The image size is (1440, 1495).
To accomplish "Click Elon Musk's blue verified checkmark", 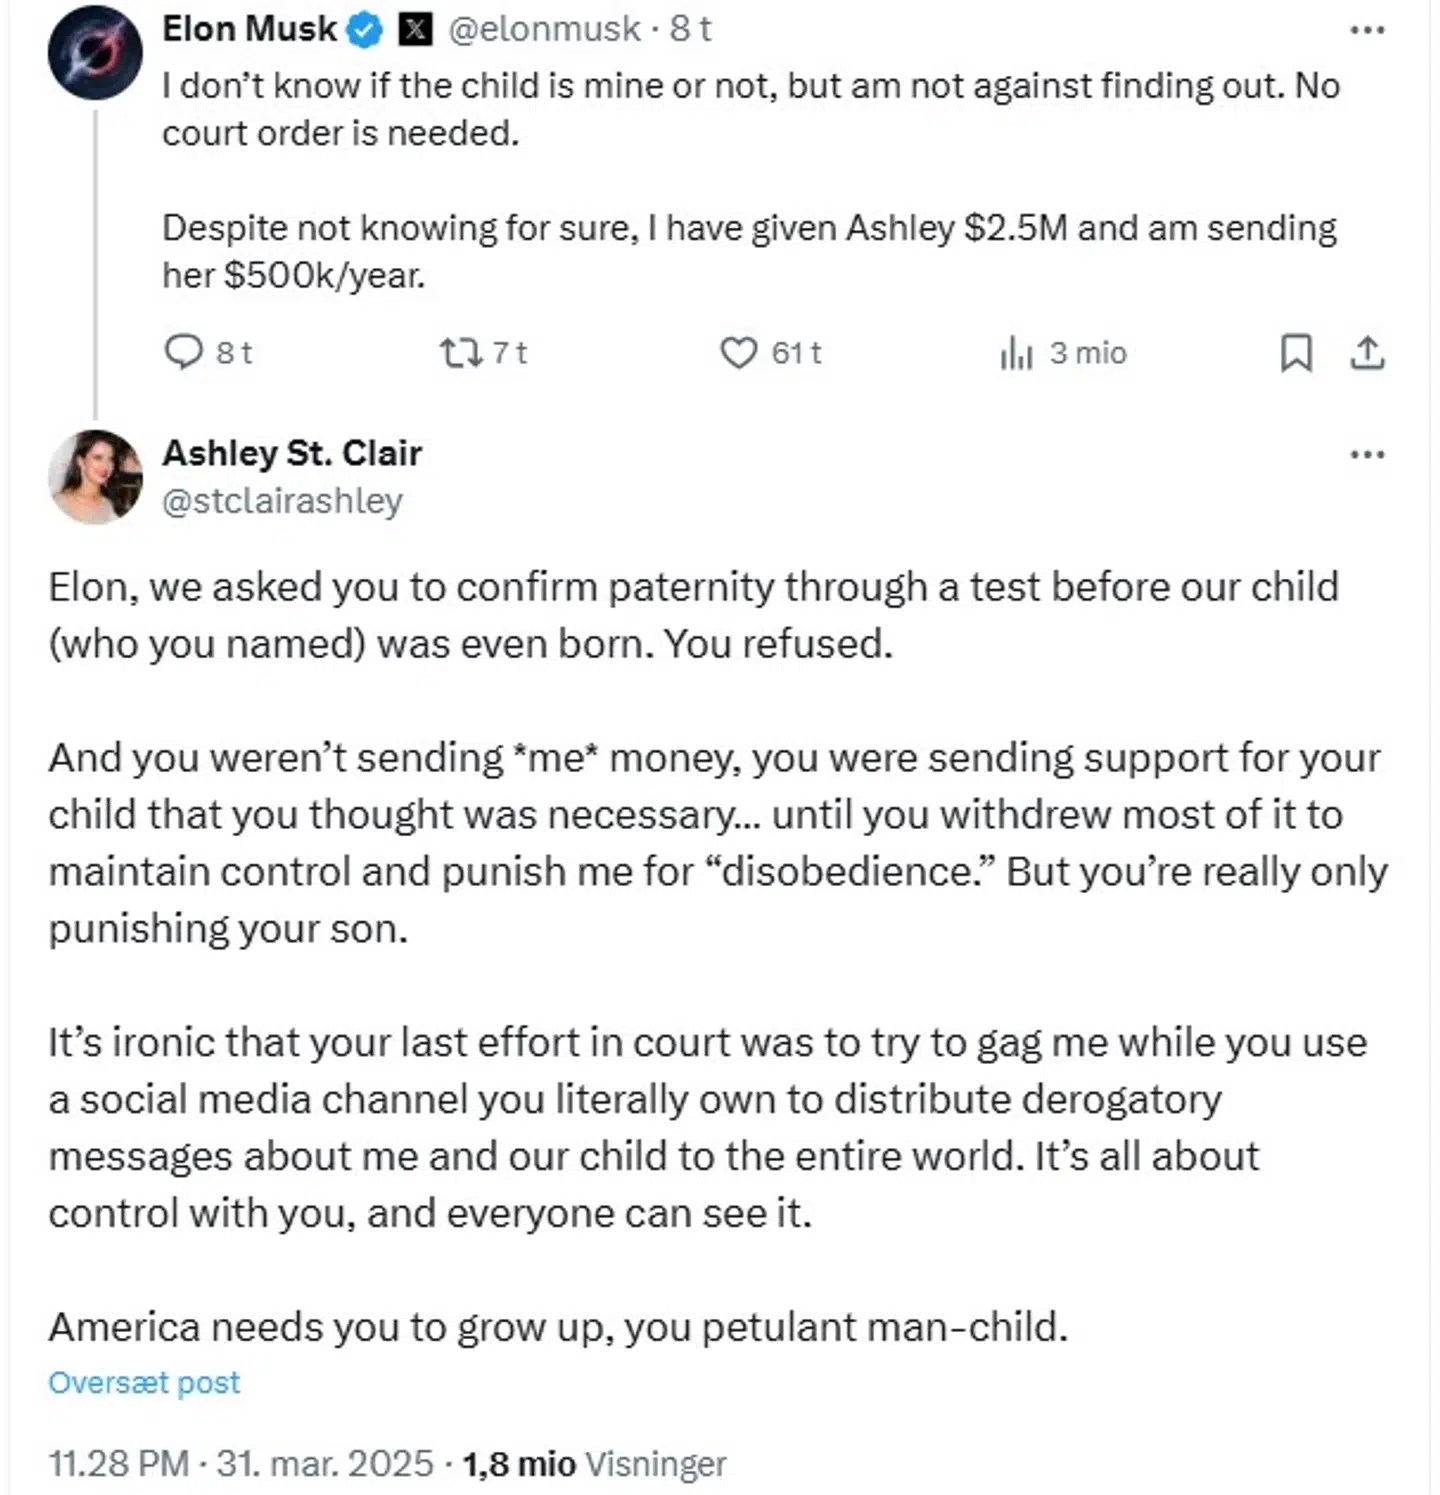I will [364, 28].
